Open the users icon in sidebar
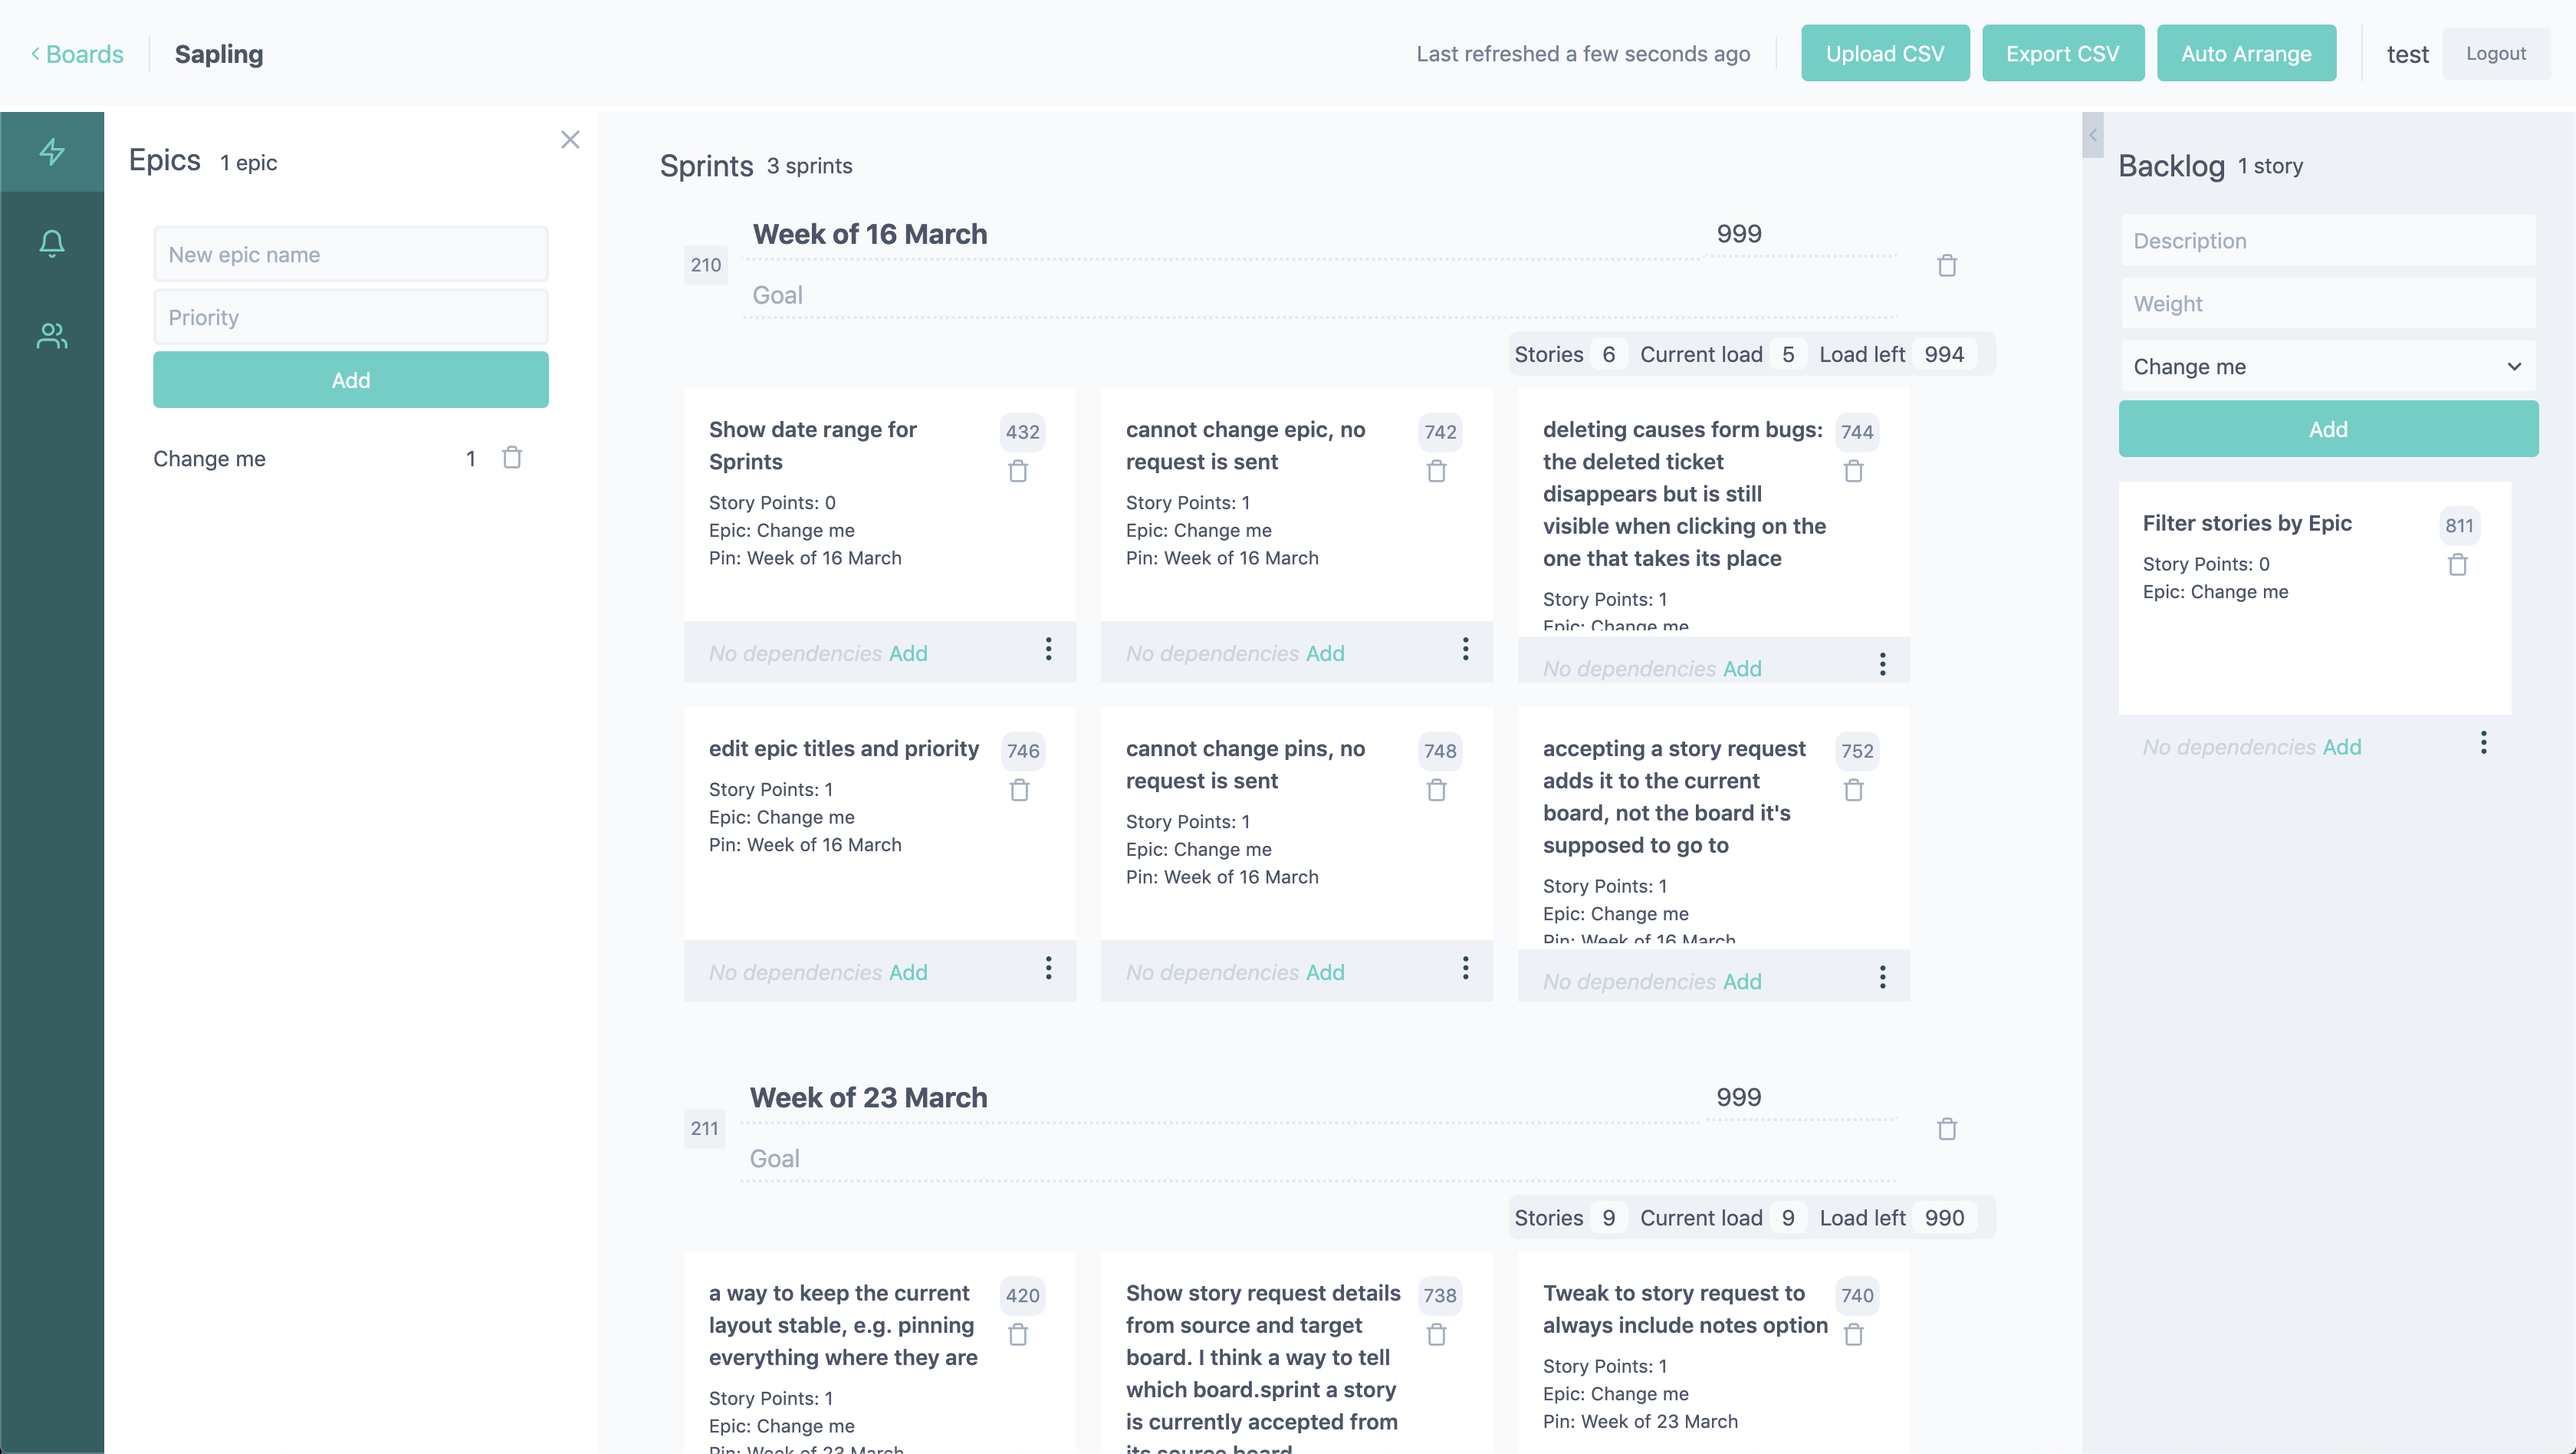Screen dimensions: 2576x1454 click(x=52, y=336)
